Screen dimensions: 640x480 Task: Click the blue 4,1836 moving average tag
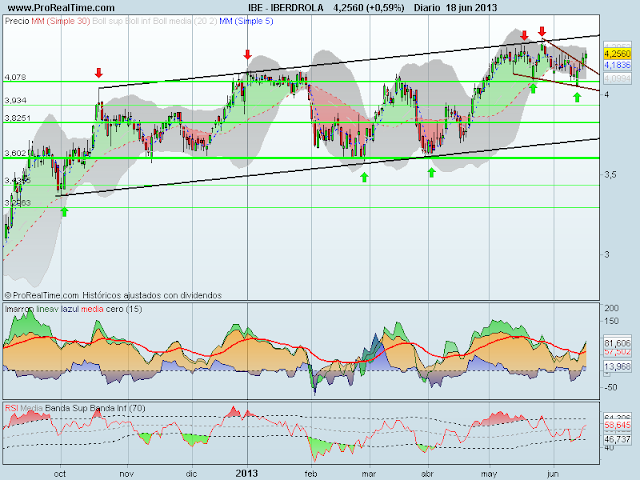click(617, 65)
